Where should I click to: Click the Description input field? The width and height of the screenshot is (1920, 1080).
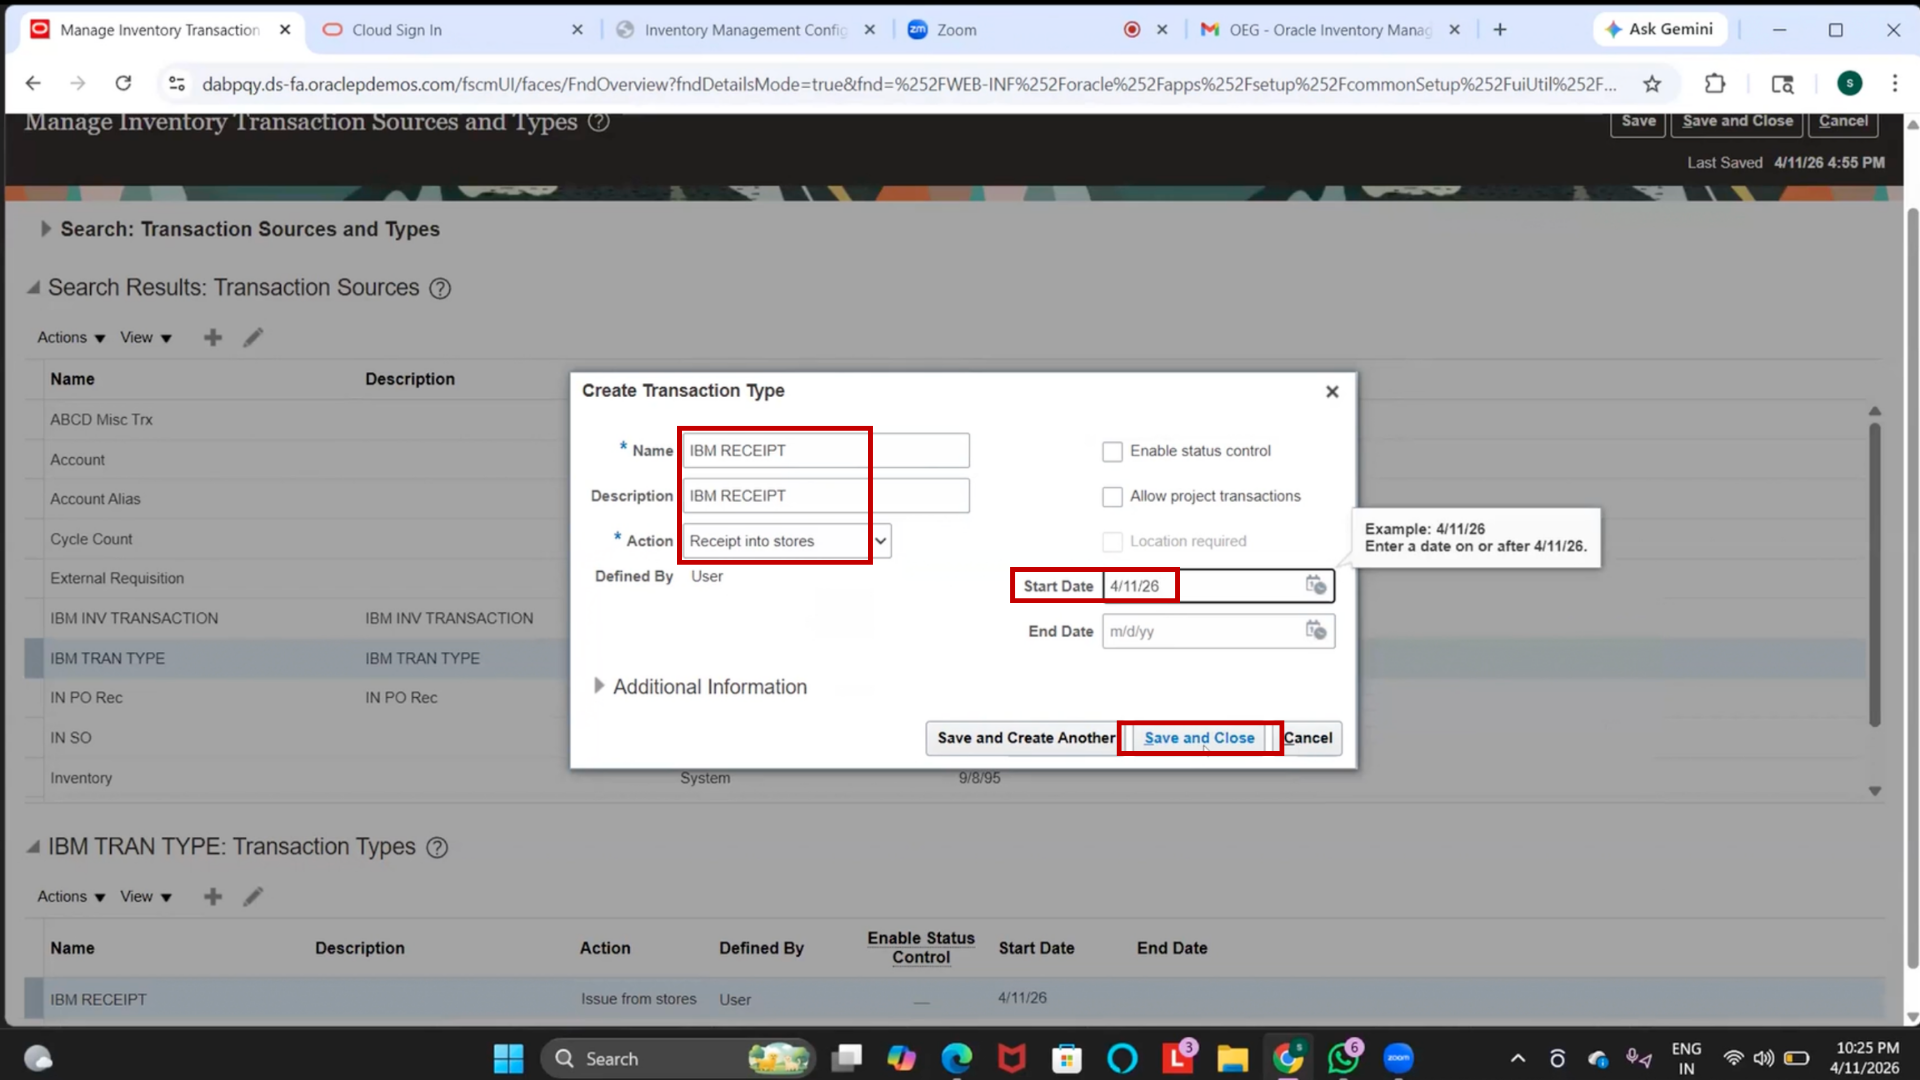(826, 496)
